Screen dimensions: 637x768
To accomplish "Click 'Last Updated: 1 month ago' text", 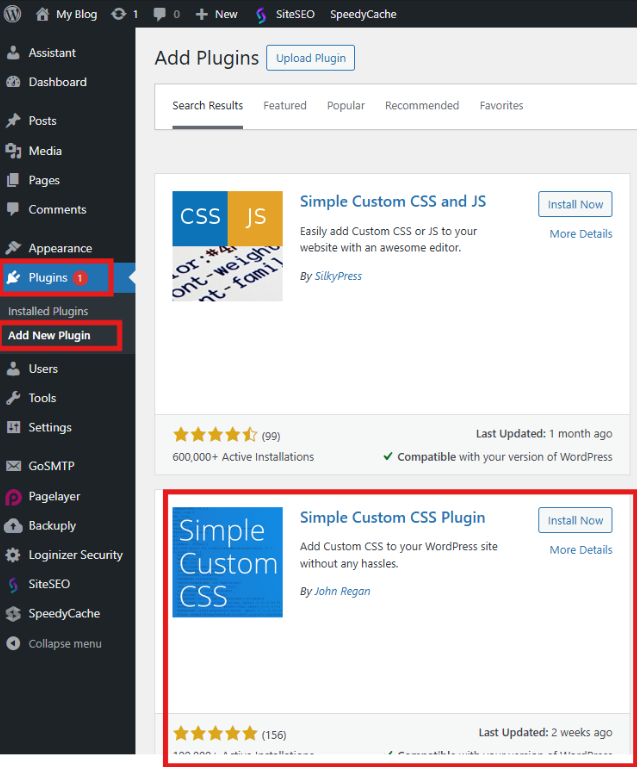I will [x=544, y=433].
